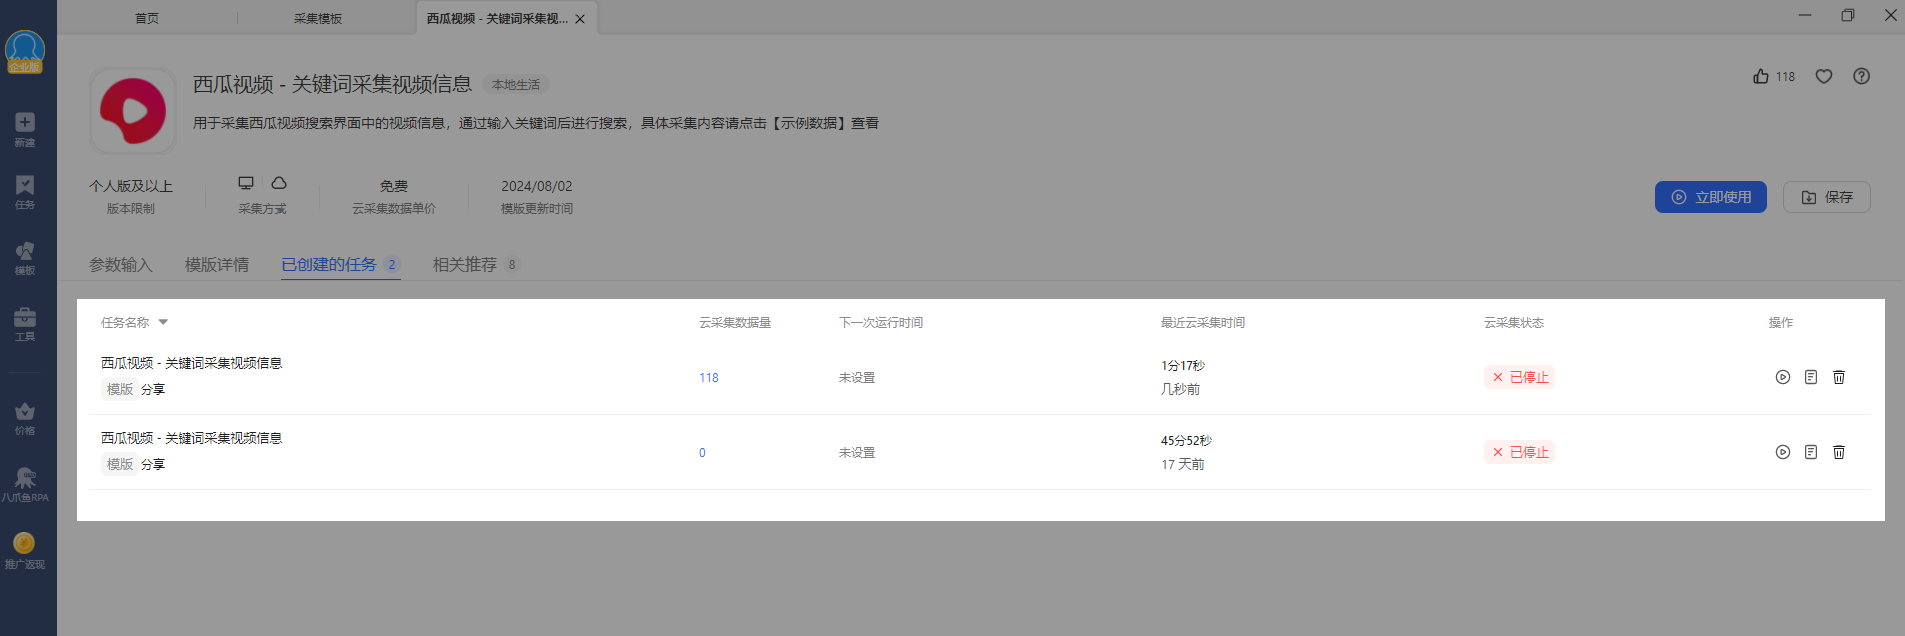The height and width of the screenshot is (636, 1905).
Task: Open the 推广返现 sidebar icon
Action: pyautogui.click(x=25, y=551)
